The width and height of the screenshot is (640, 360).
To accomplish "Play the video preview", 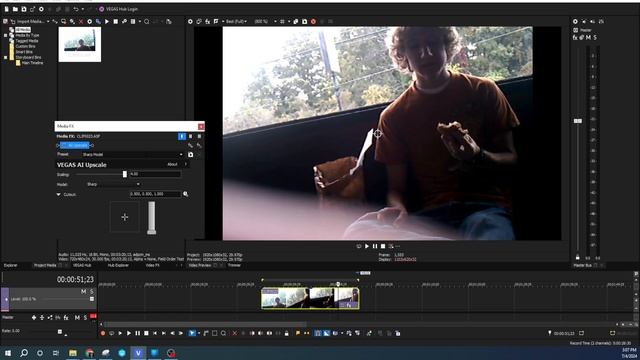I will click(x=367, y=246).
